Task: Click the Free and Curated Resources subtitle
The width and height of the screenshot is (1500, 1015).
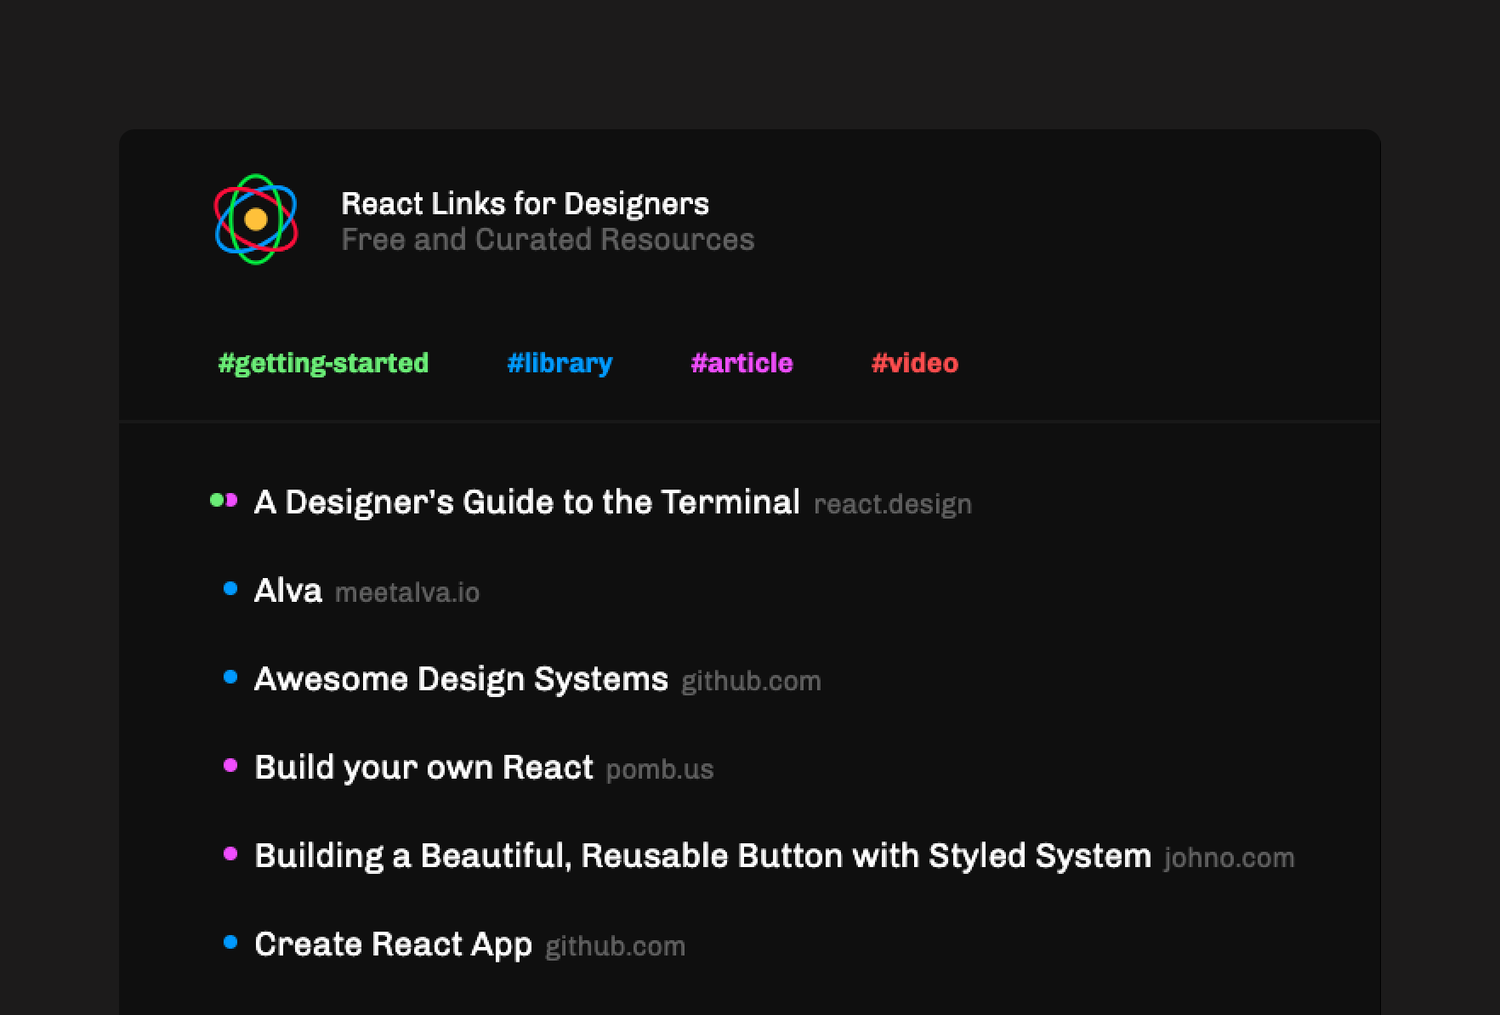Action: coord(548,240)
